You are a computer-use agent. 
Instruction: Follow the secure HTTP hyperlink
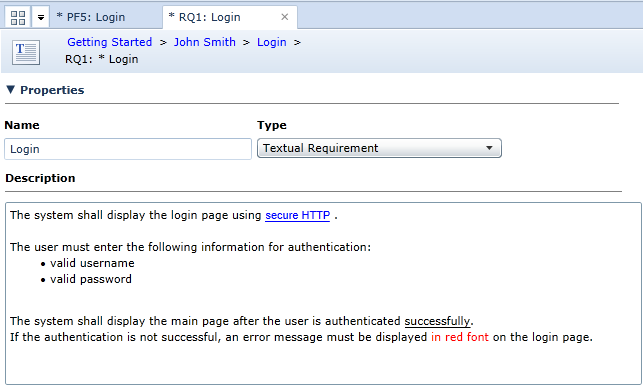[297, 215]
